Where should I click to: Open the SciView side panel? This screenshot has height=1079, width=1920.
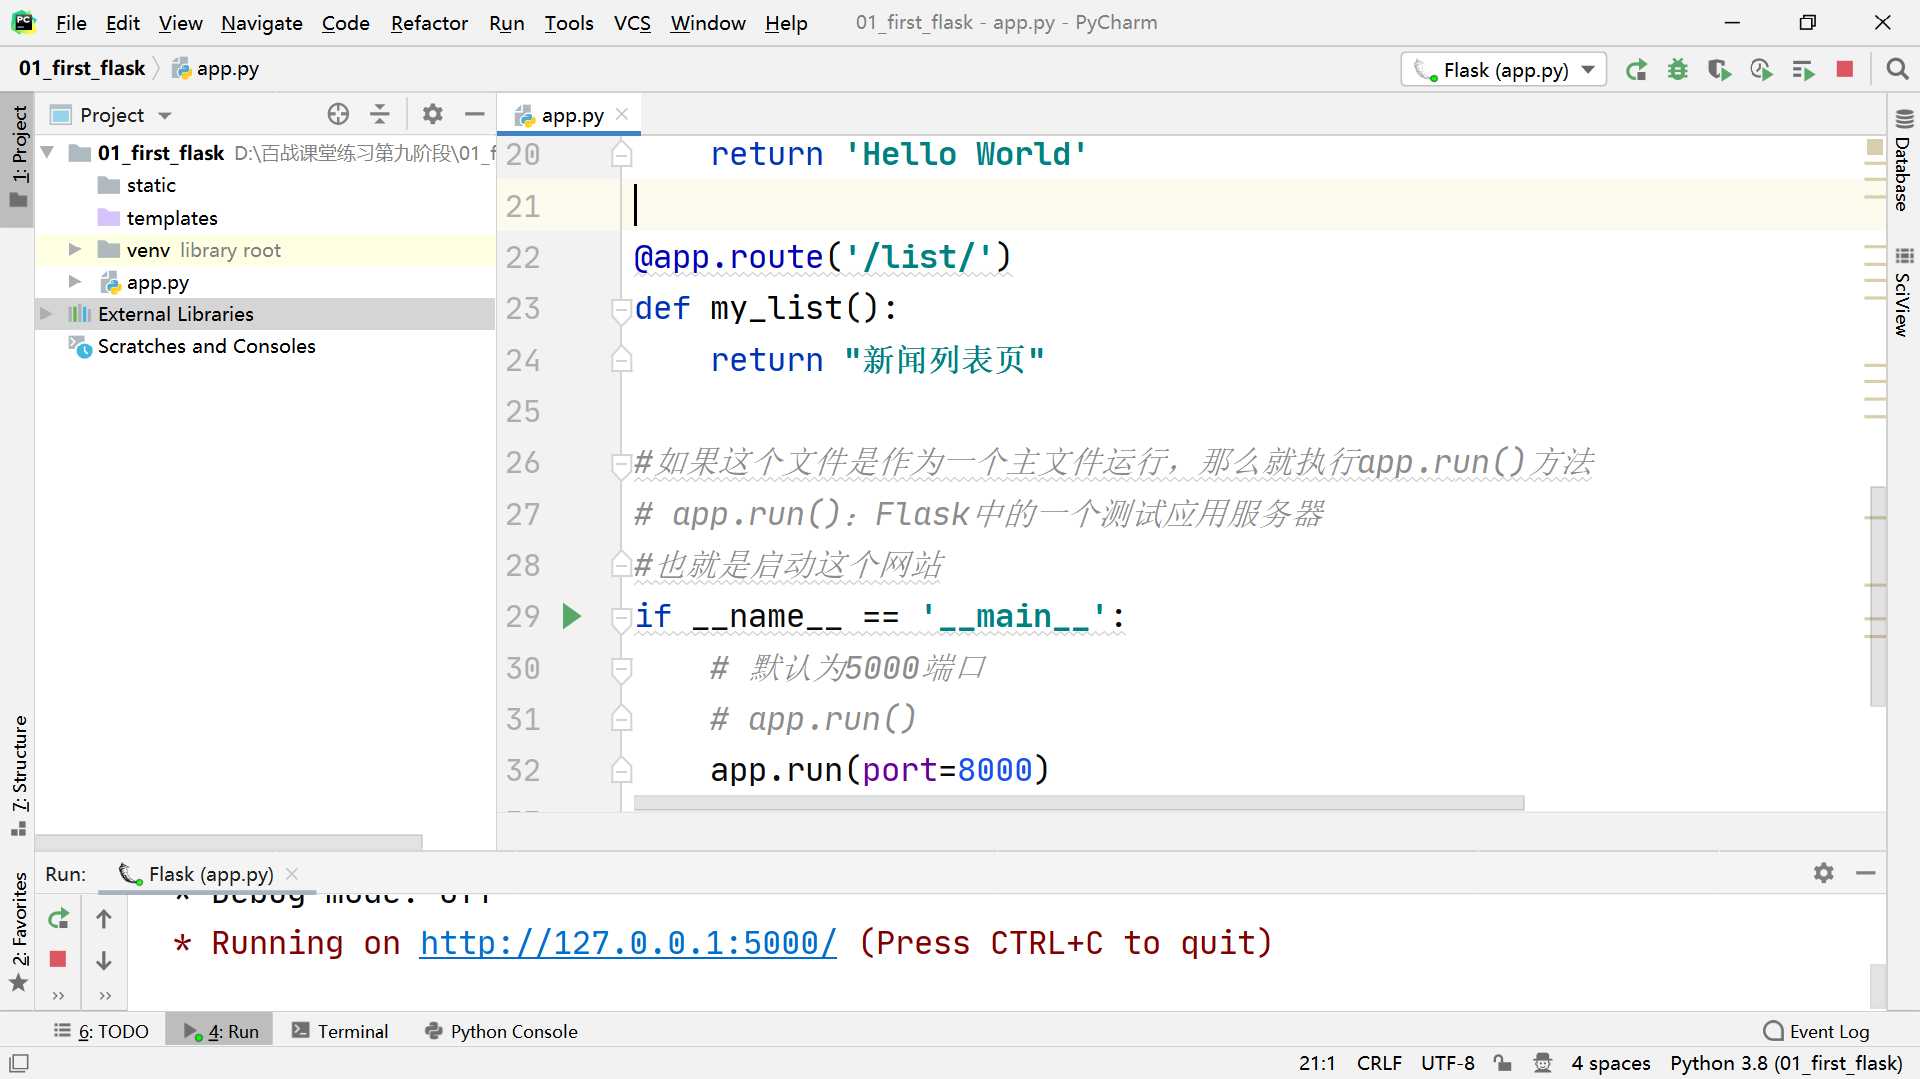pos(1903,292)
